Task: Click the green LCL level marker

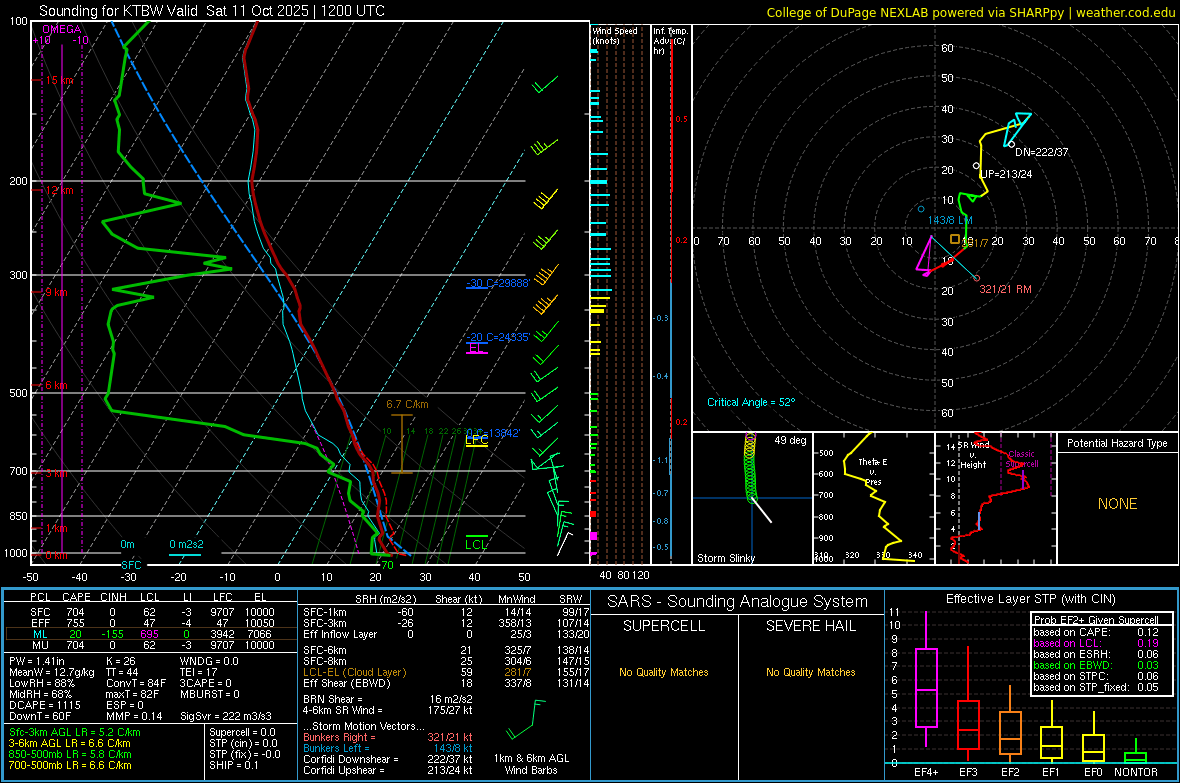Action: [476, 543]
